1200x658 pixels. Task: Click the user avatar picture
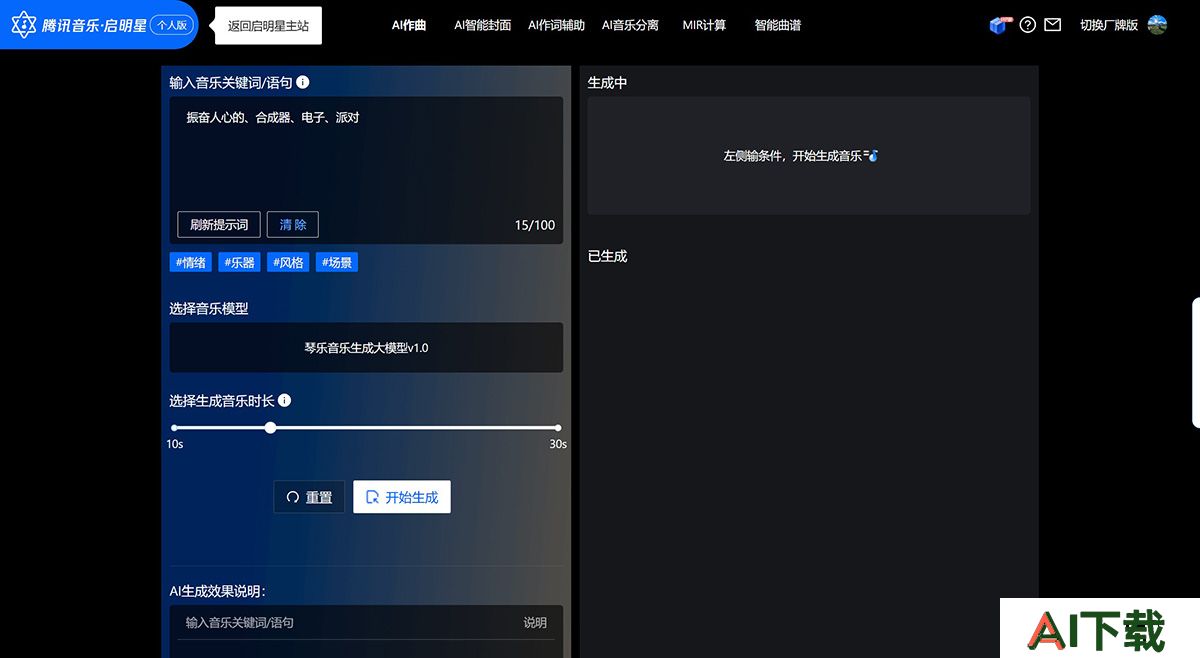(1157, 25)
